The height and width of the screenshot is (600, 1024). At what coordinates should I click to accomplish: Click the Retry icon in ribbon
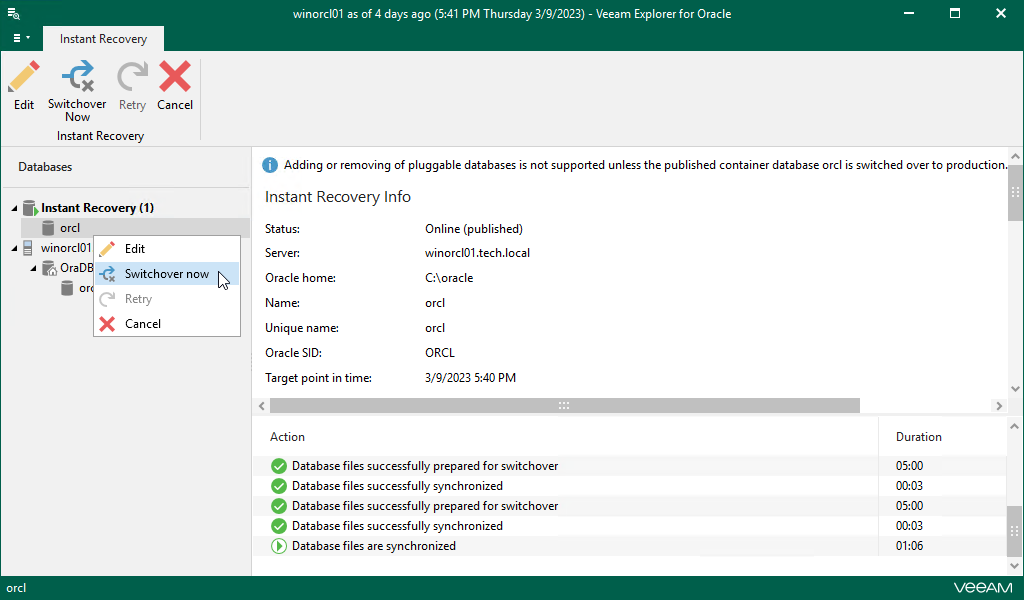point(132,78)
